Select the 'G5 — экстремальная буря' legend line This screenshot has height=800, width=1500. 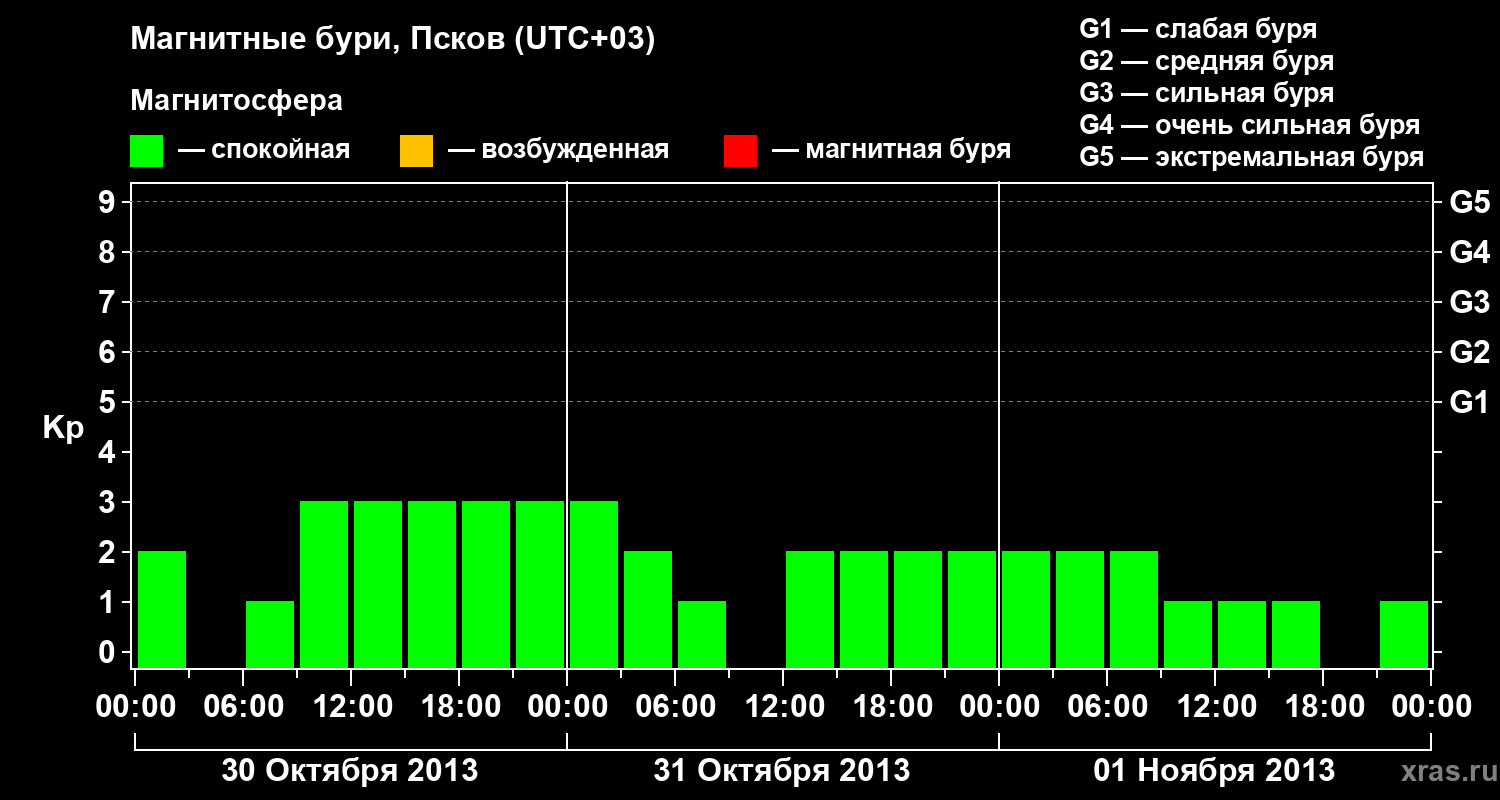pos(1252,157)
